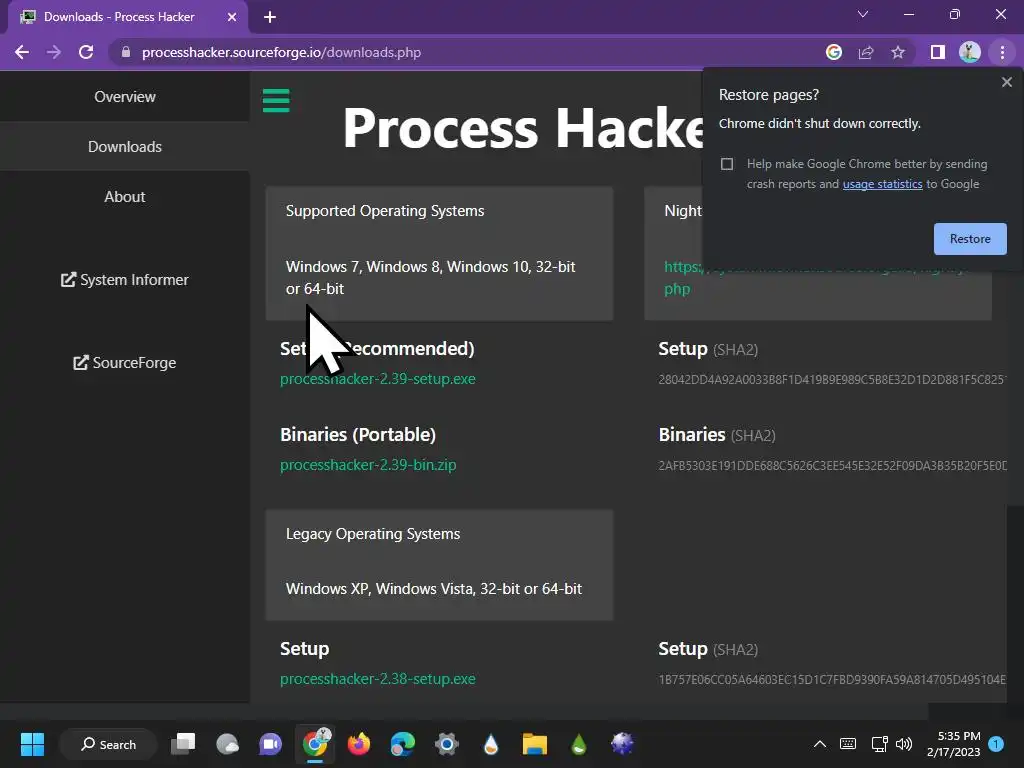Open a new tab with the plus button
The width and height of the screenshot is (1024, 768).
coord(270,17)
